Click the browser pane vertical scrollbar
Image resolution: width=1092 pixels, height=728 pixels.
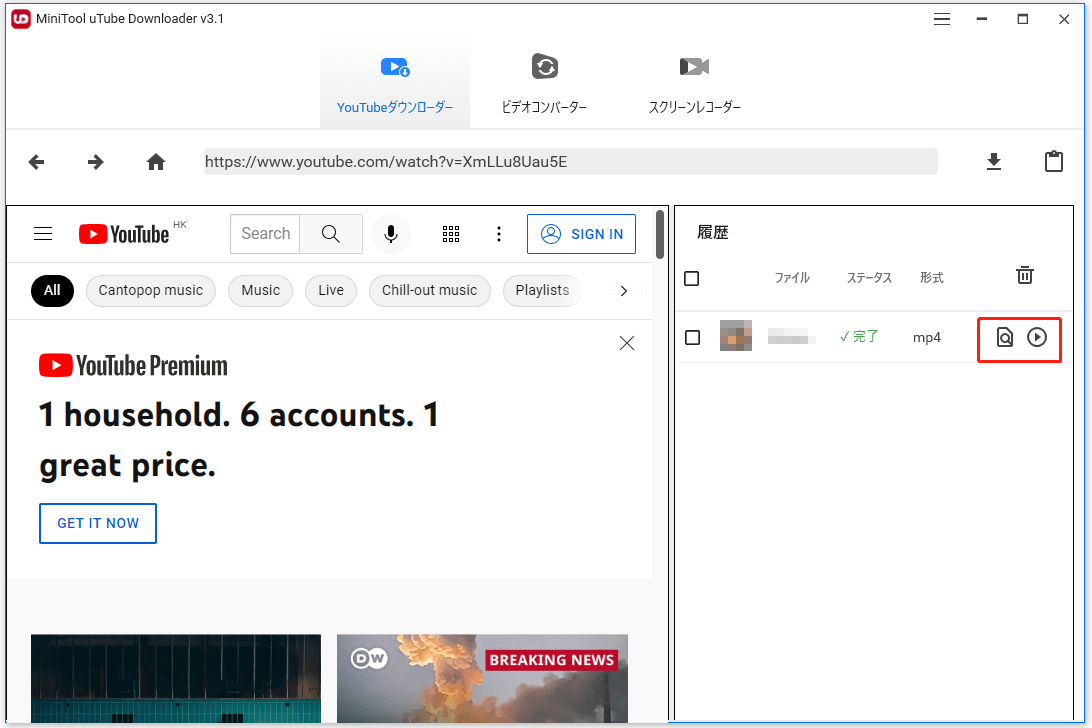tap(660, 234)
